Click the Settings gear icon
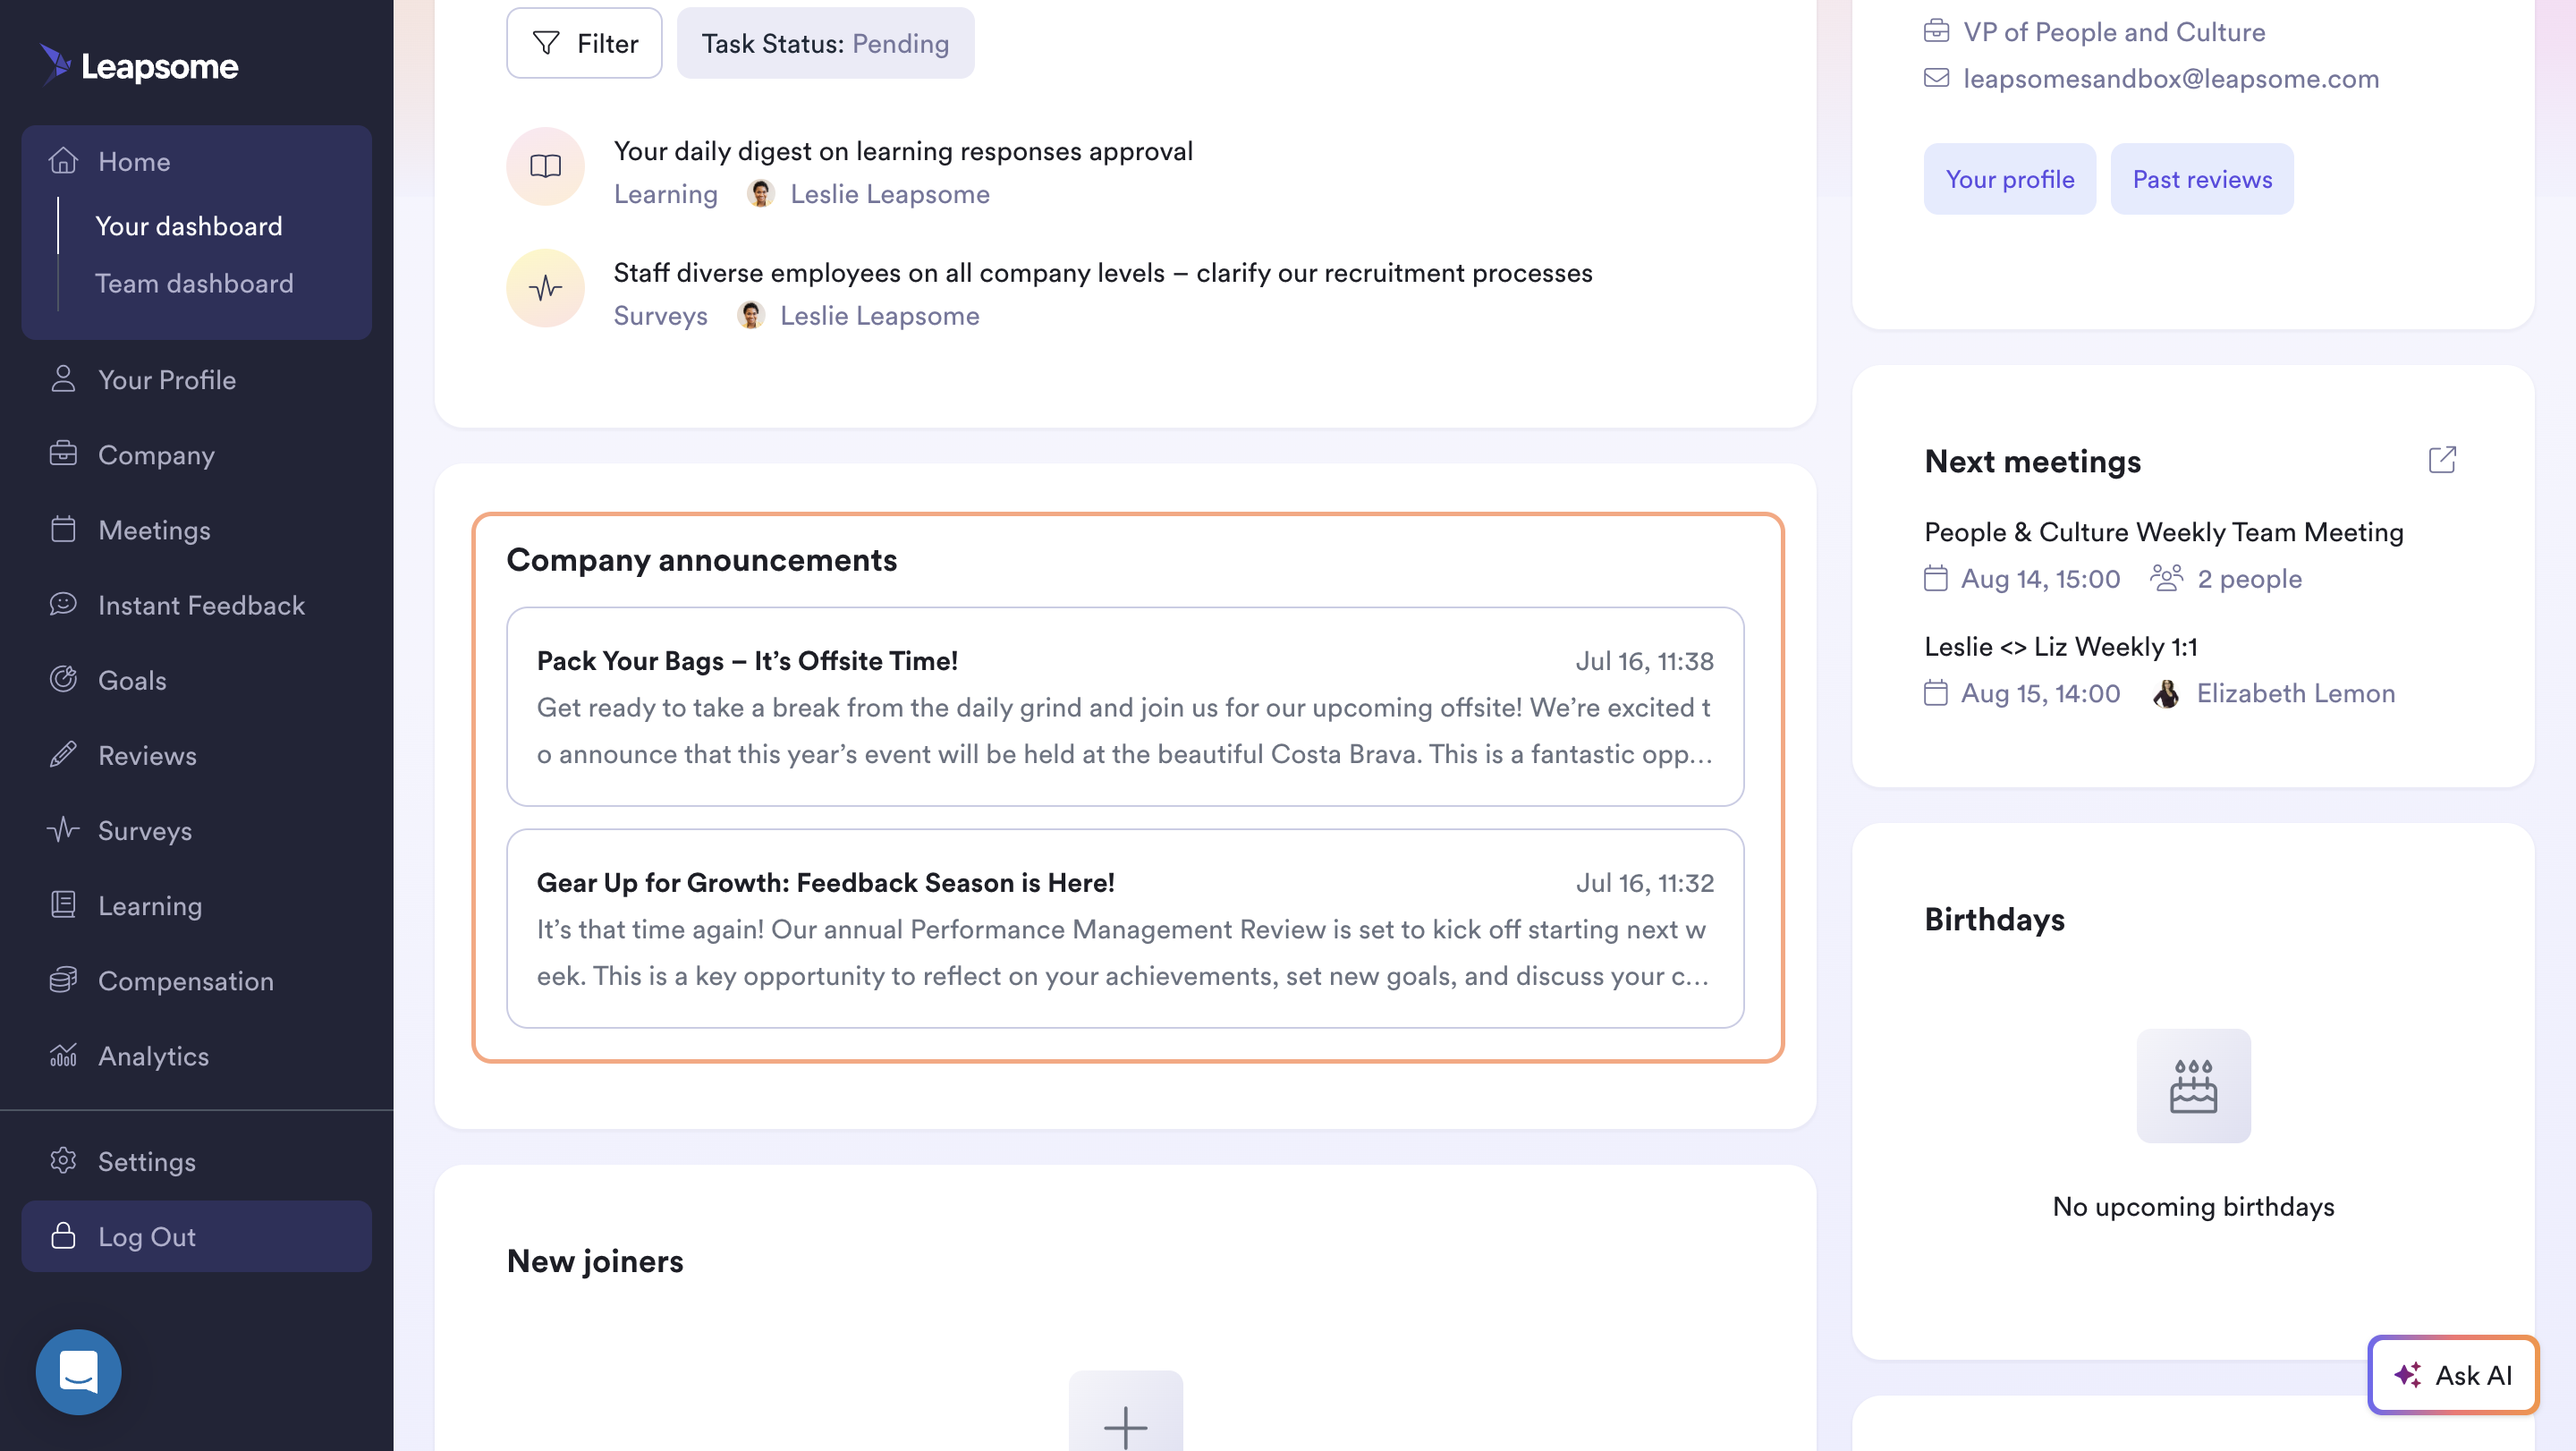 pos(63,1161)
